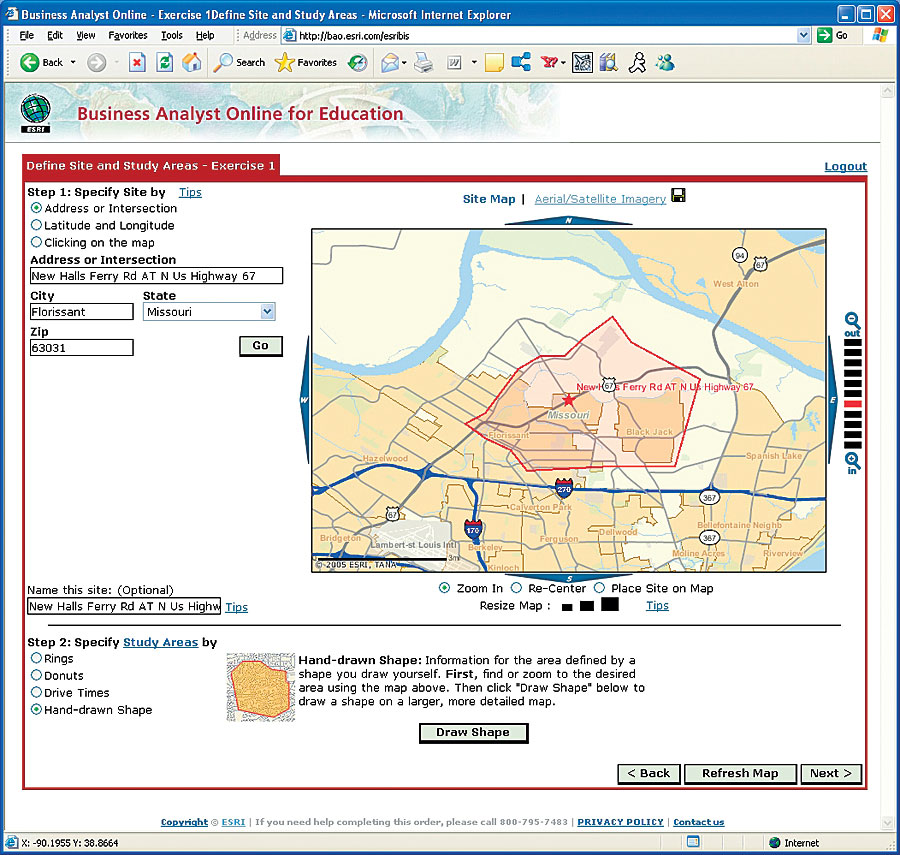900x855 pixels.
Task: Click the Research books icon
Action: tap(608, 62)
